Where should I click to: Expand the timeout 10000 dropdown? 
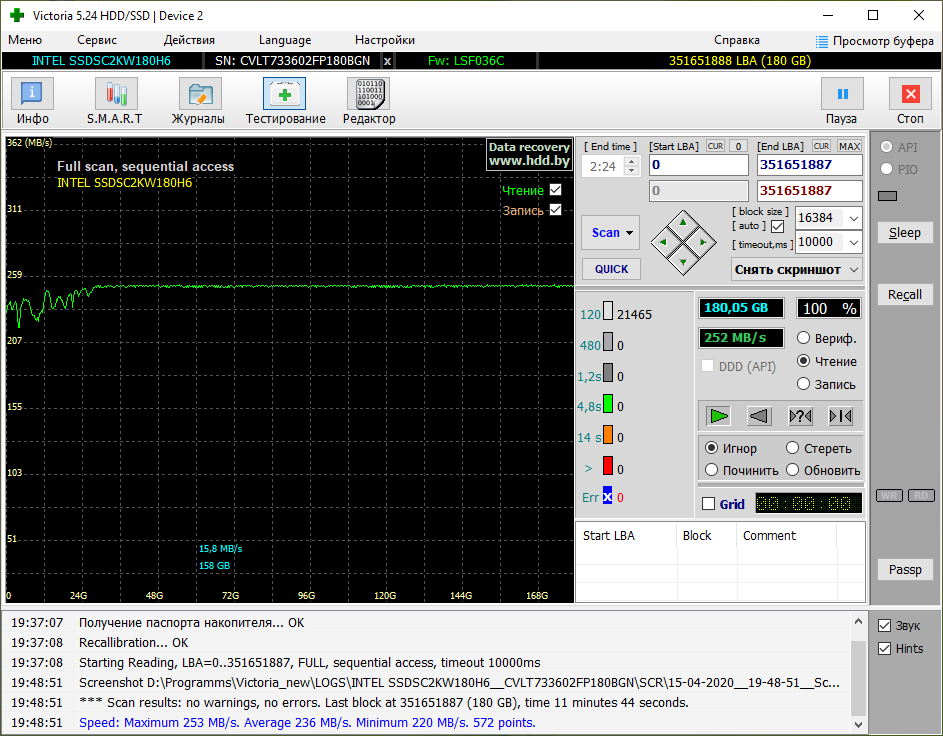coord(854,242)
